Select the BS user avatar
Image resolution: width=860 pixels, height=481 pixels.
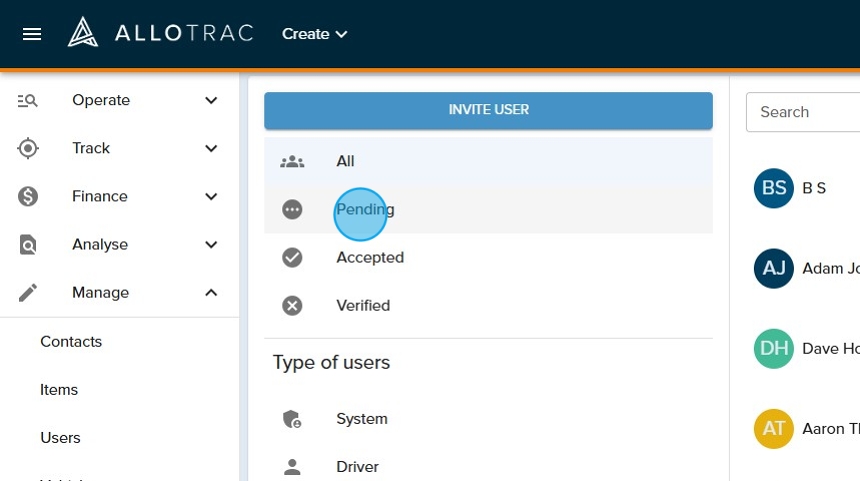coord(773,188)
